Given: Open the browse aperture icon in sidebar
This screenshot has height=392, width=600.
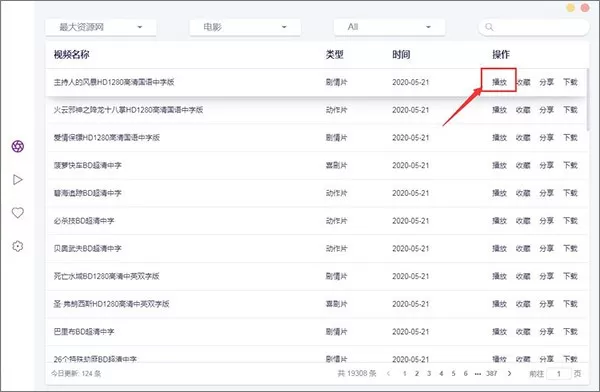Looking at the screenshot, I should 18,146.
